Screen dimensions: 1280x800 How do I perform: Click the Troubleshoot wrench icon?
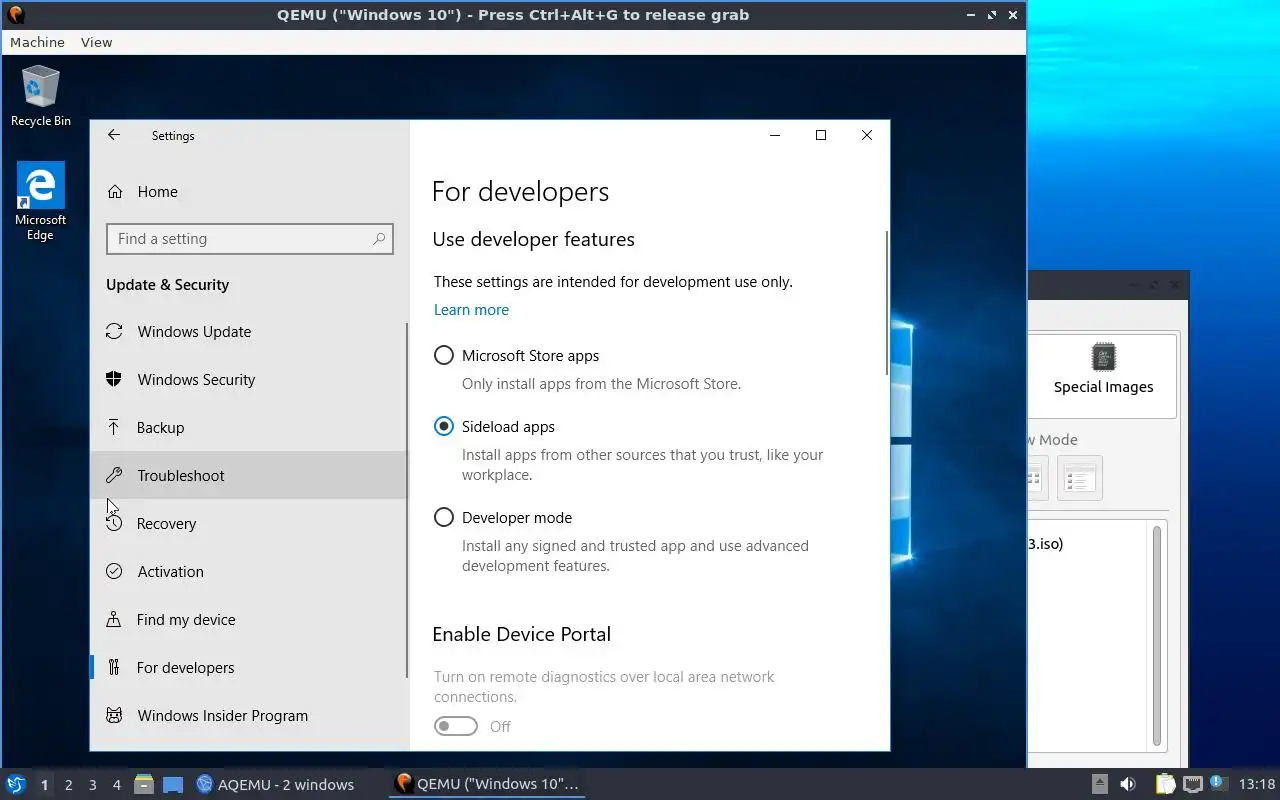[x=114, y=476]
